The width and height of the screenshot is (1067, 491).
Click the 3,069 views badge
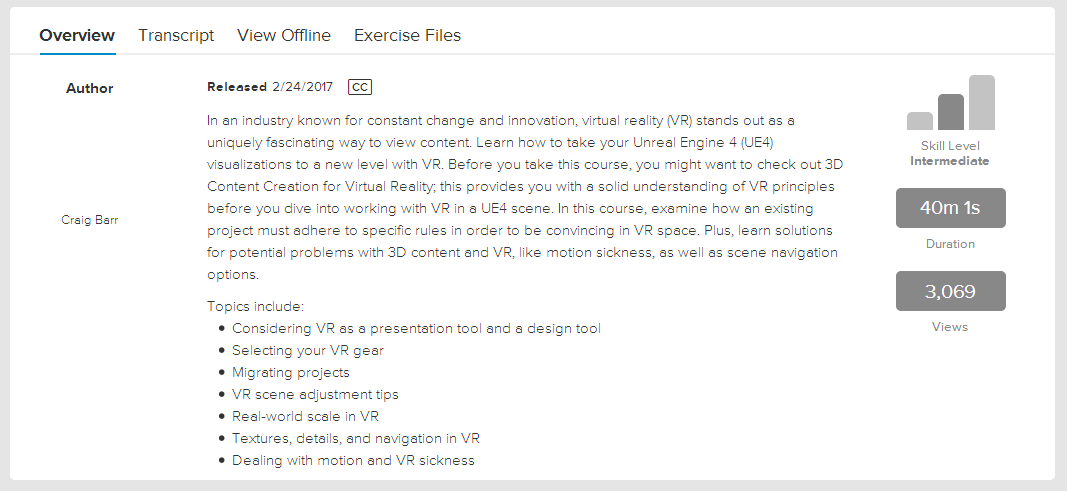(x=950, y=291)
